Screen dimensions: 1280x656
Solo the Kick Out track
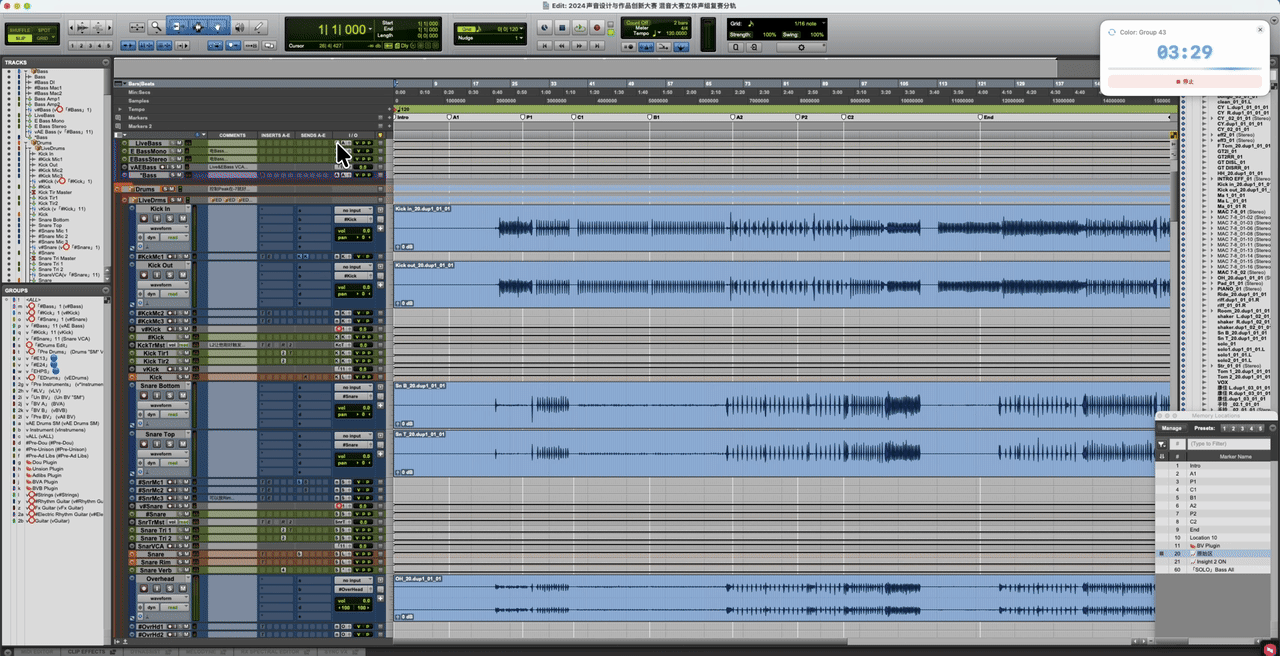click(170, 274)
